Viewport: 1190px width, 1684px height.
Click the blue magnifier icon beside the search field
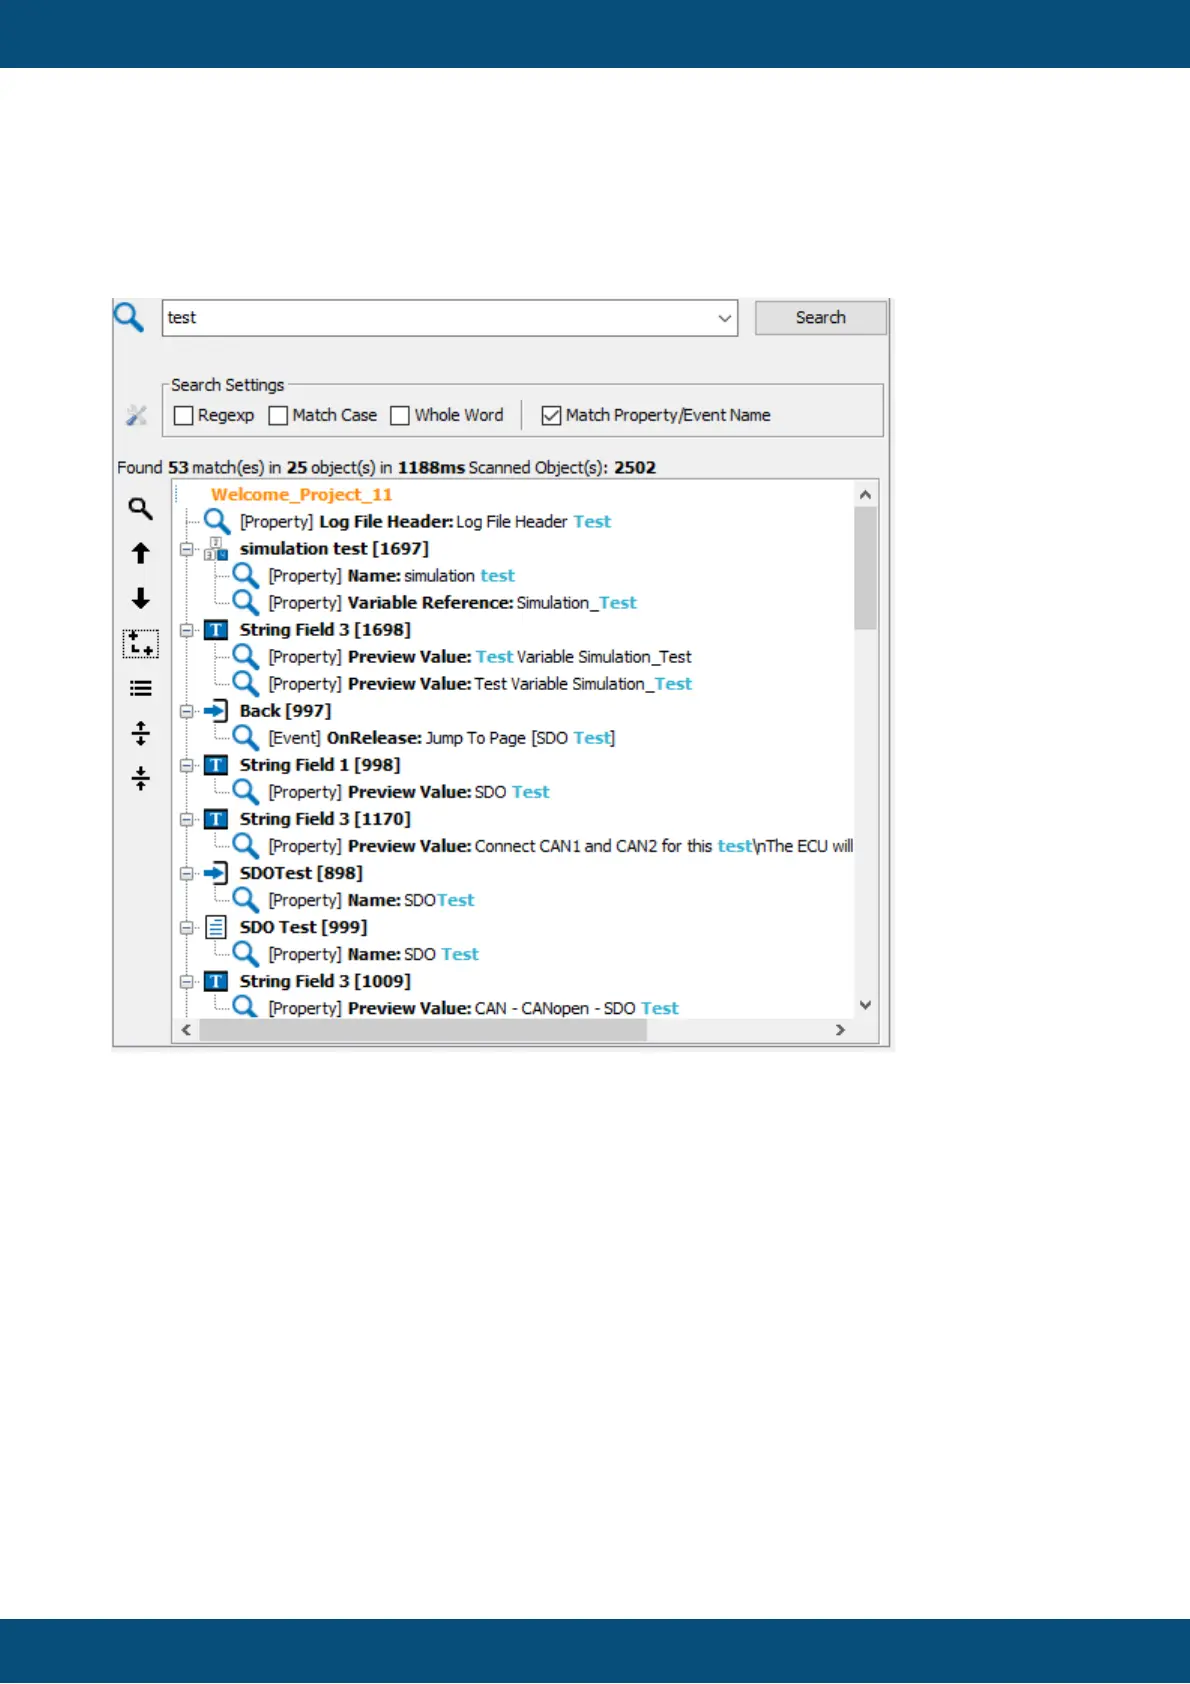(129, 317)
